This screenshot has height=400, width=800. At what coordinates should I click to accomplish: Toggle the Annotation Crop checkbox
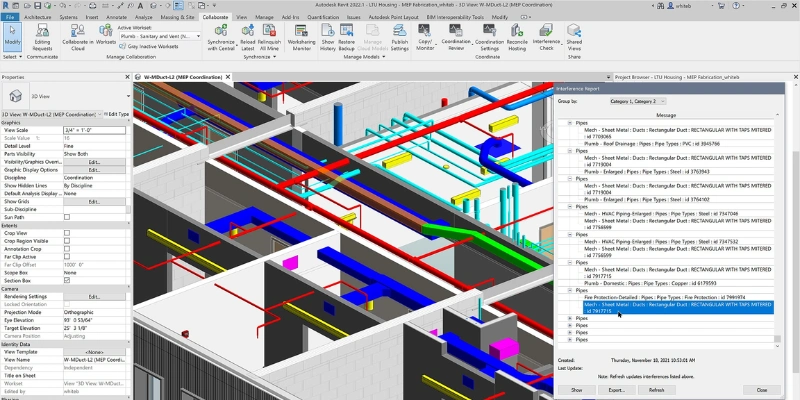[67, 249]
